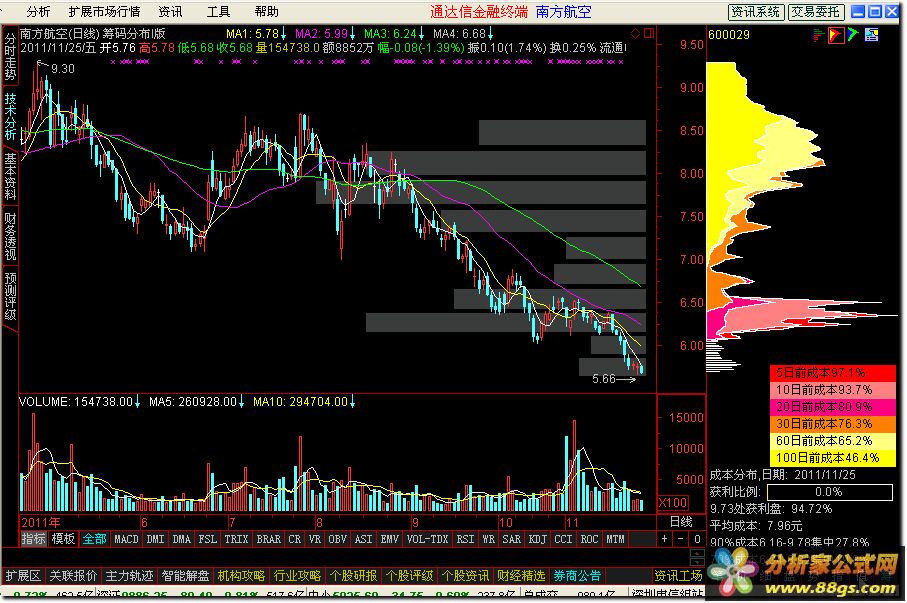Viewport: 907px width, 603px height.
Task: Open the 分析 menu
Action: pos(39,12)
